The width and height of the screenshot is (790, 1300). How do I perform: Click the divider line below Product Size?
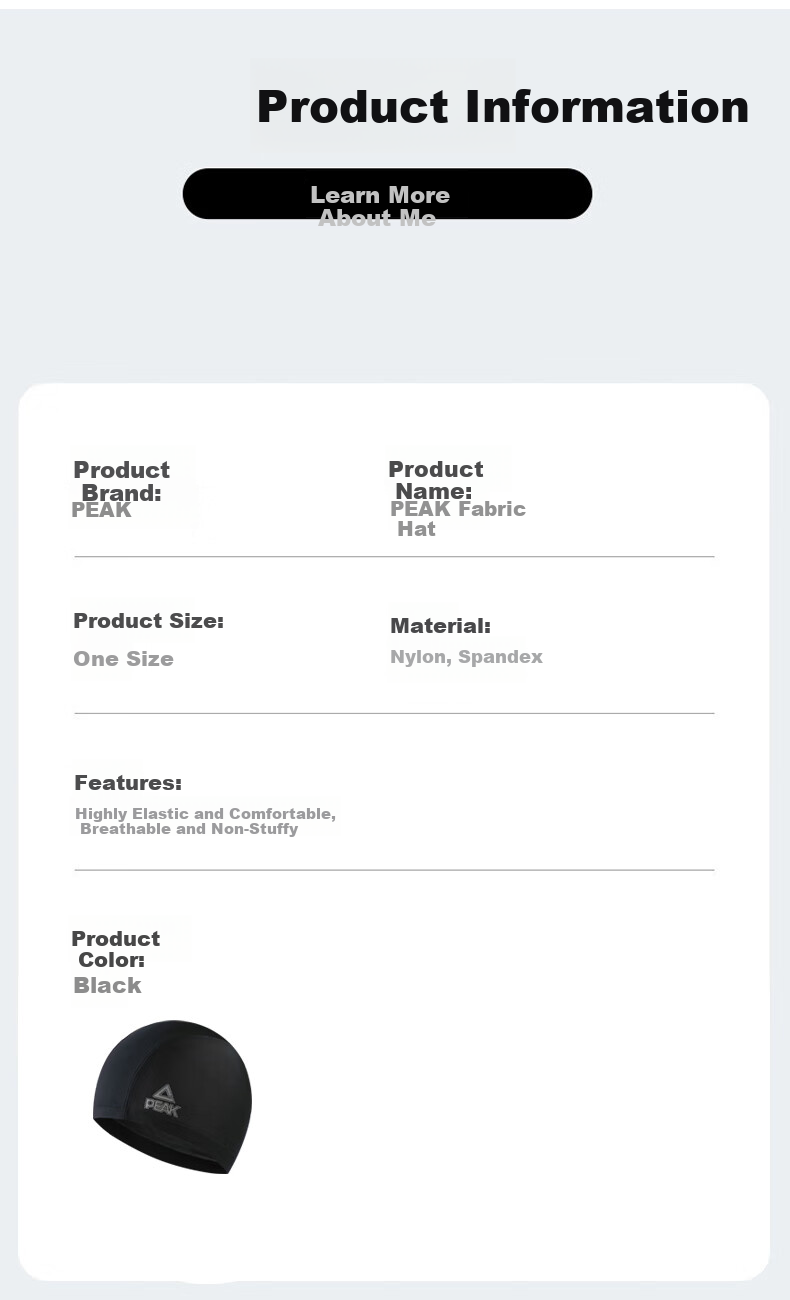[x=394, y=713]
